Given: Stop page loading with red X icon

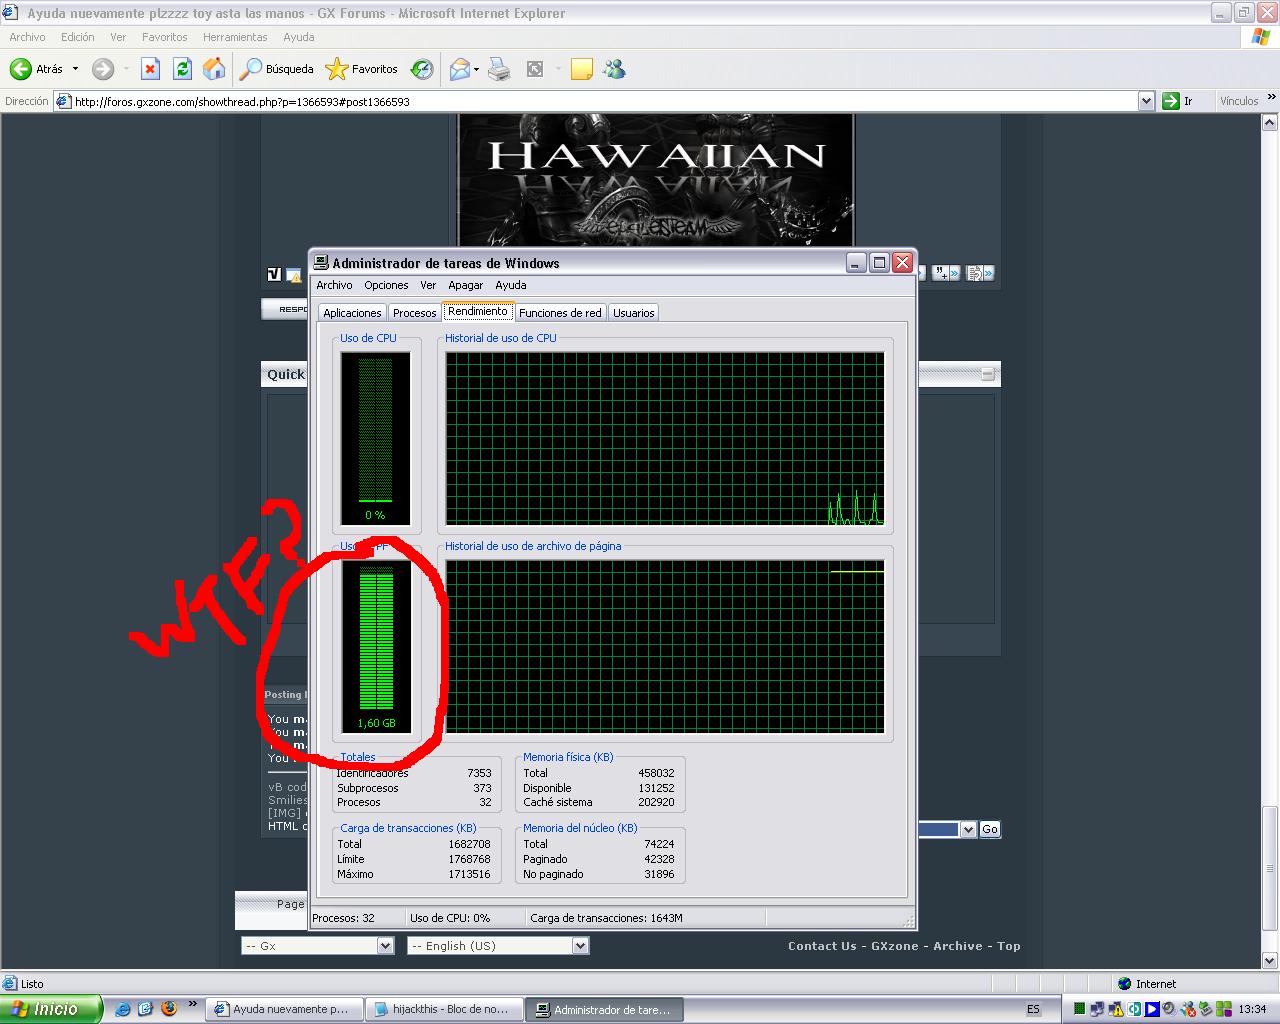Looking at the screenshot, I should [150, 69].
